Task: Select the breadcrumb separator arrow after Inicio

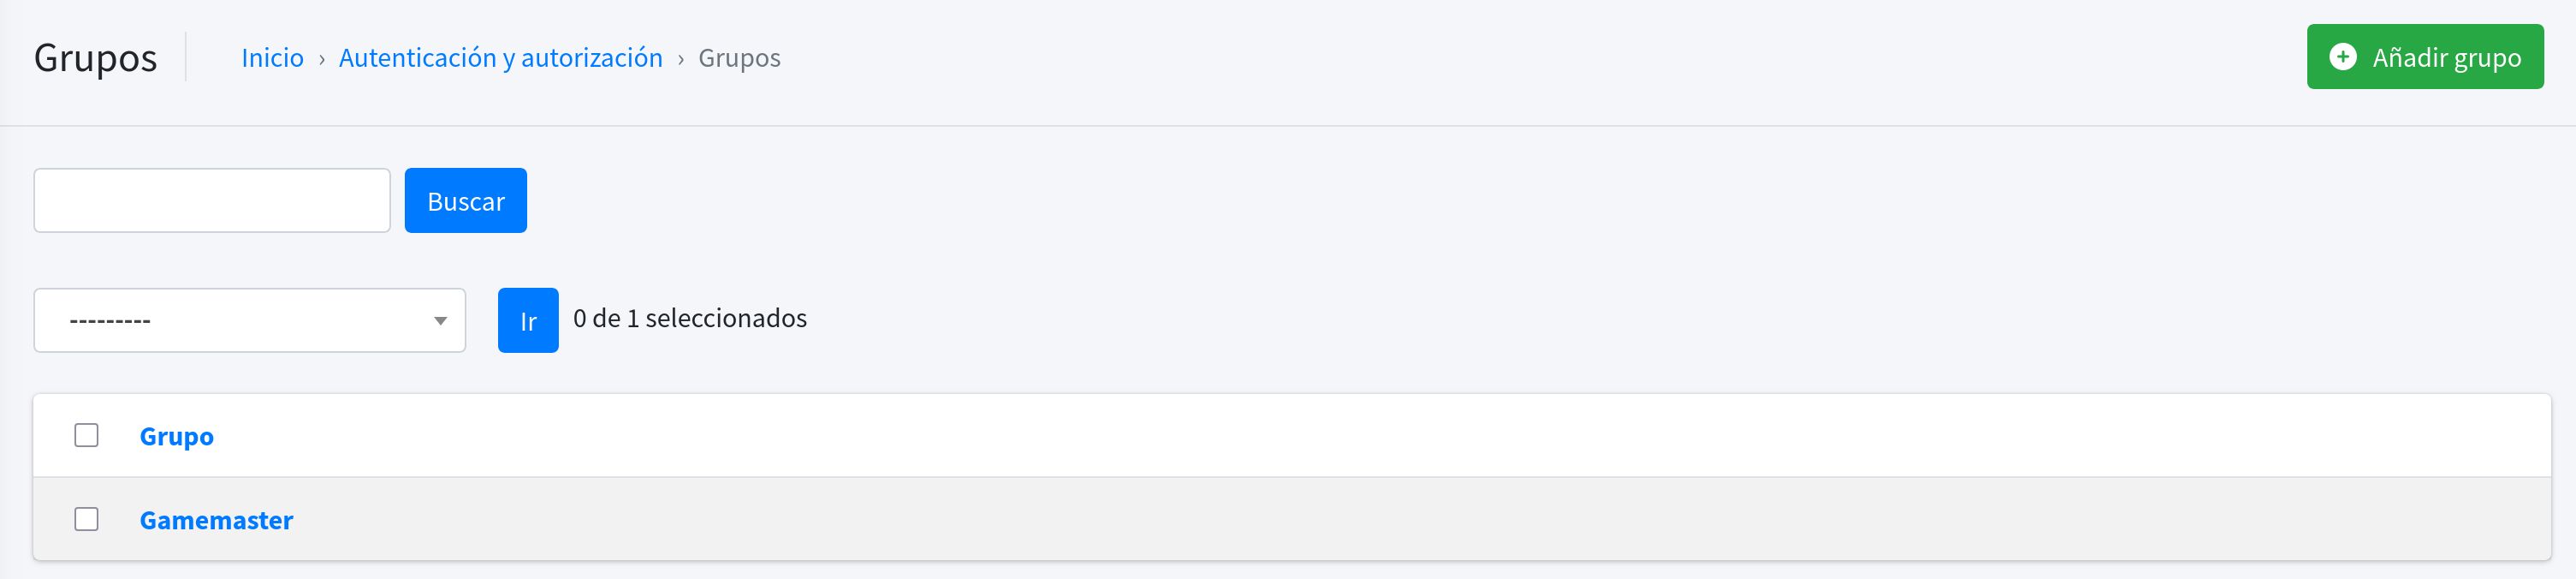Action: pos(321,58)
